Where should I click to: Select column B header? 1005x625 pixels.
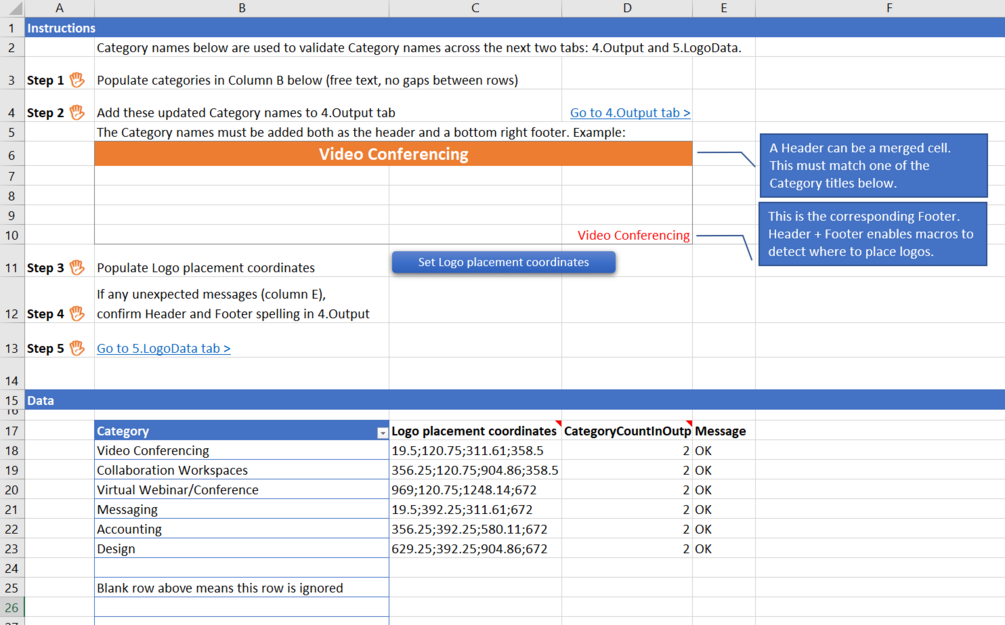(242, 8)
